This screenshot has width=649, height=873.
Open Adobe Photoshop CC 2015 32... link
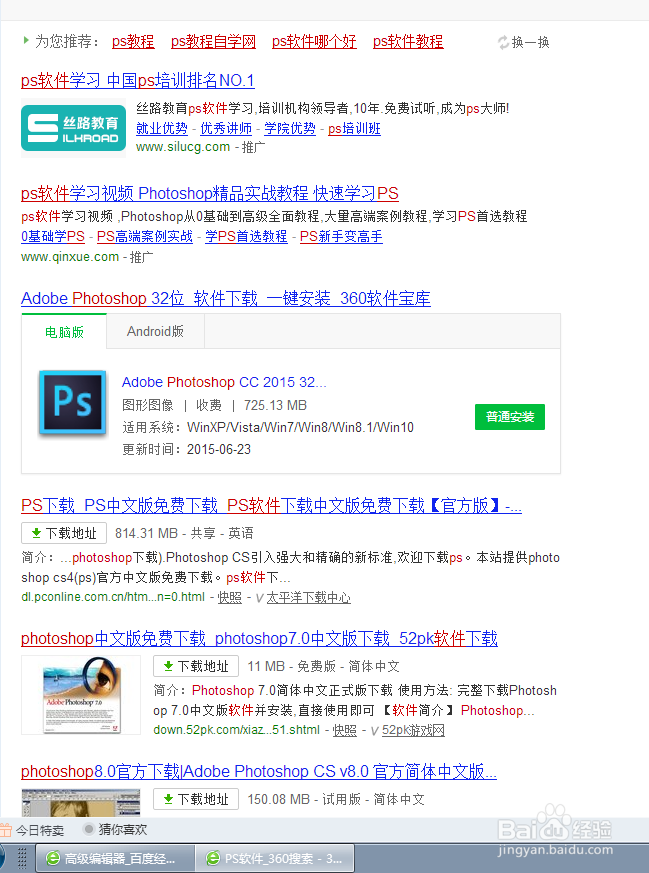tap(224, 382)
